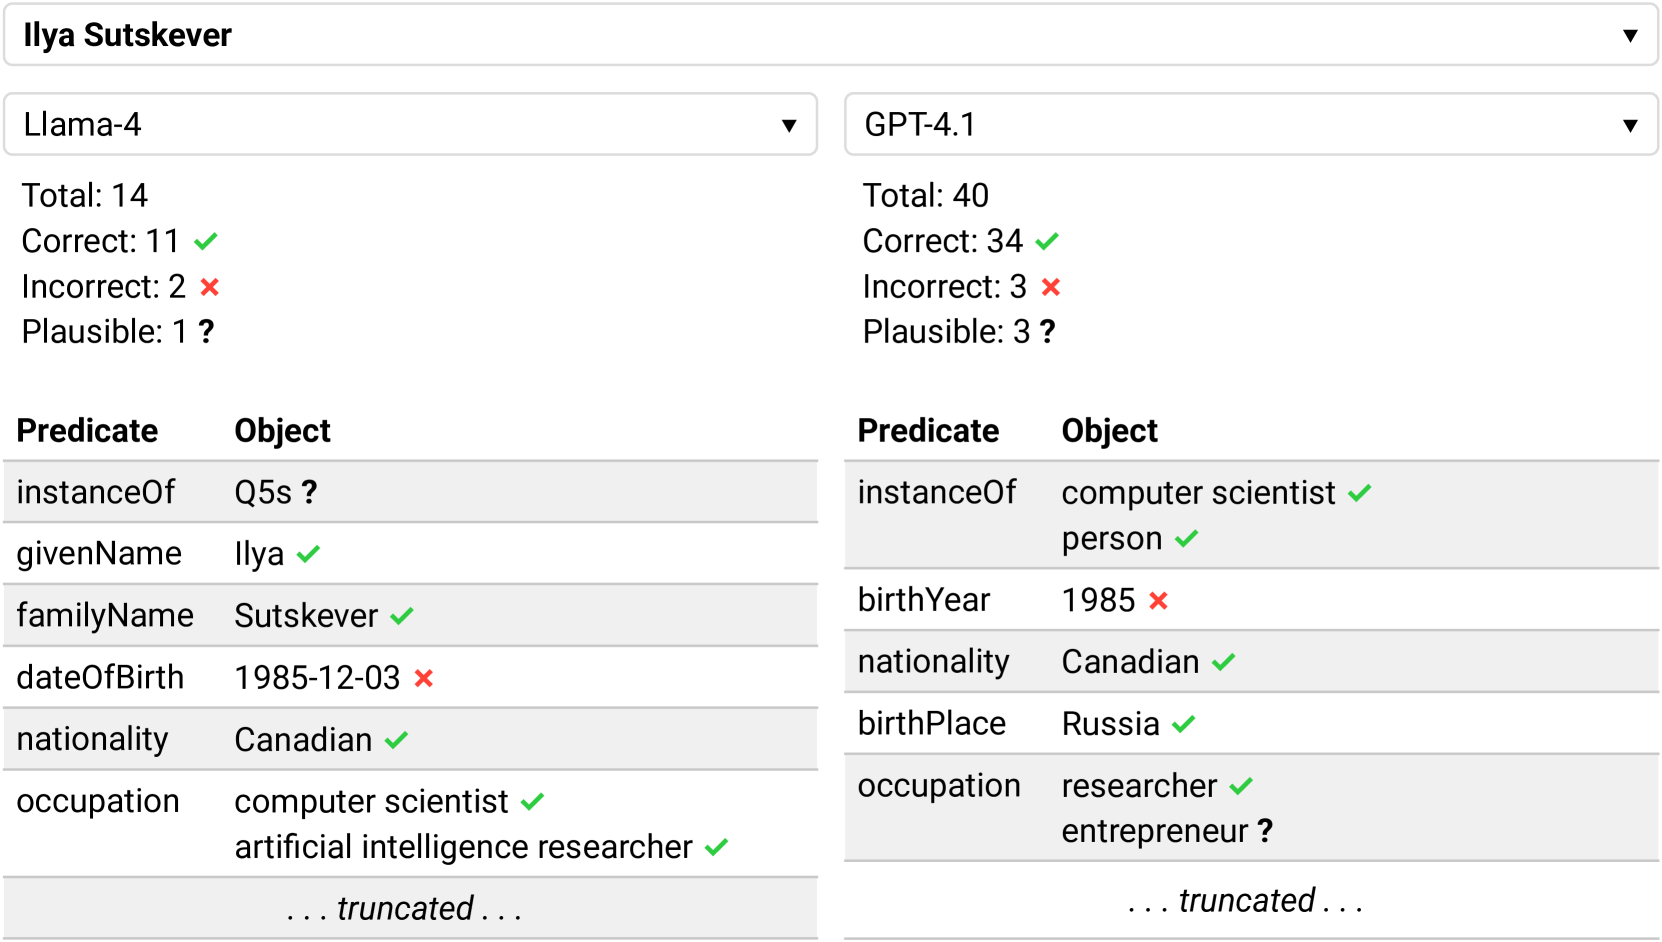Click the red cross beside birthYear 1985
Image resolution: width=1662 pixels, height=942 pixels.
(x=1158, y=600)
